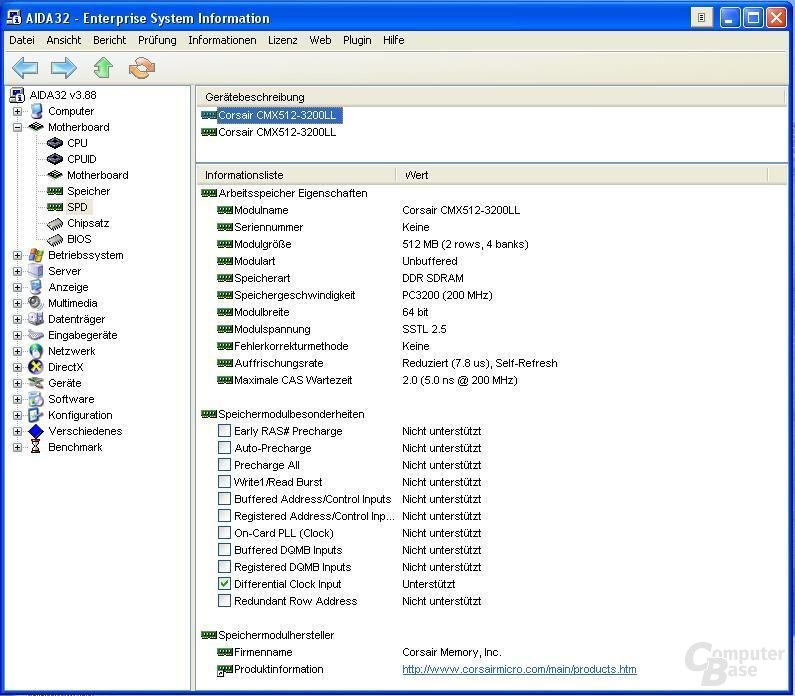Click the Eingabegeräte keyboard icon
795x696 pixels.
click(36, 335)
